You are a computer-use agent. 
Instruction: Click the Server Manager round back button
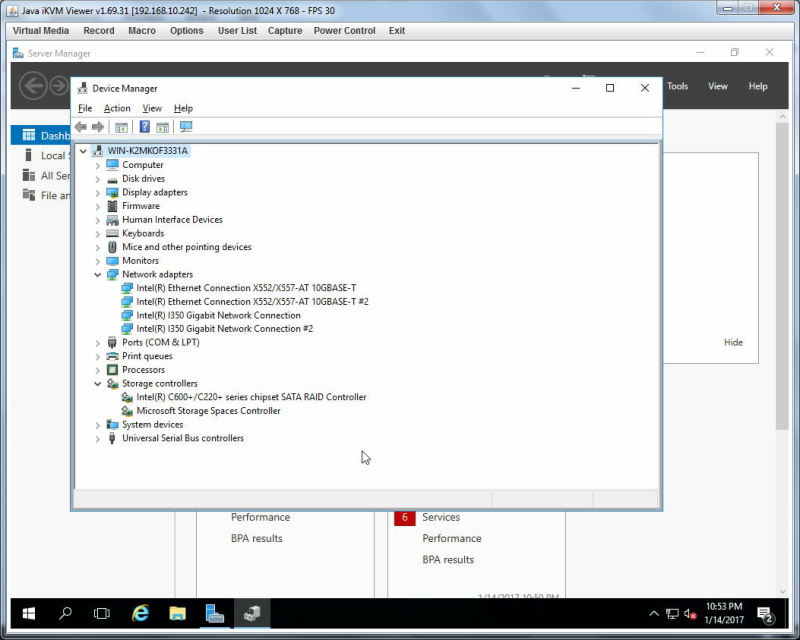(x=34, y=86)
